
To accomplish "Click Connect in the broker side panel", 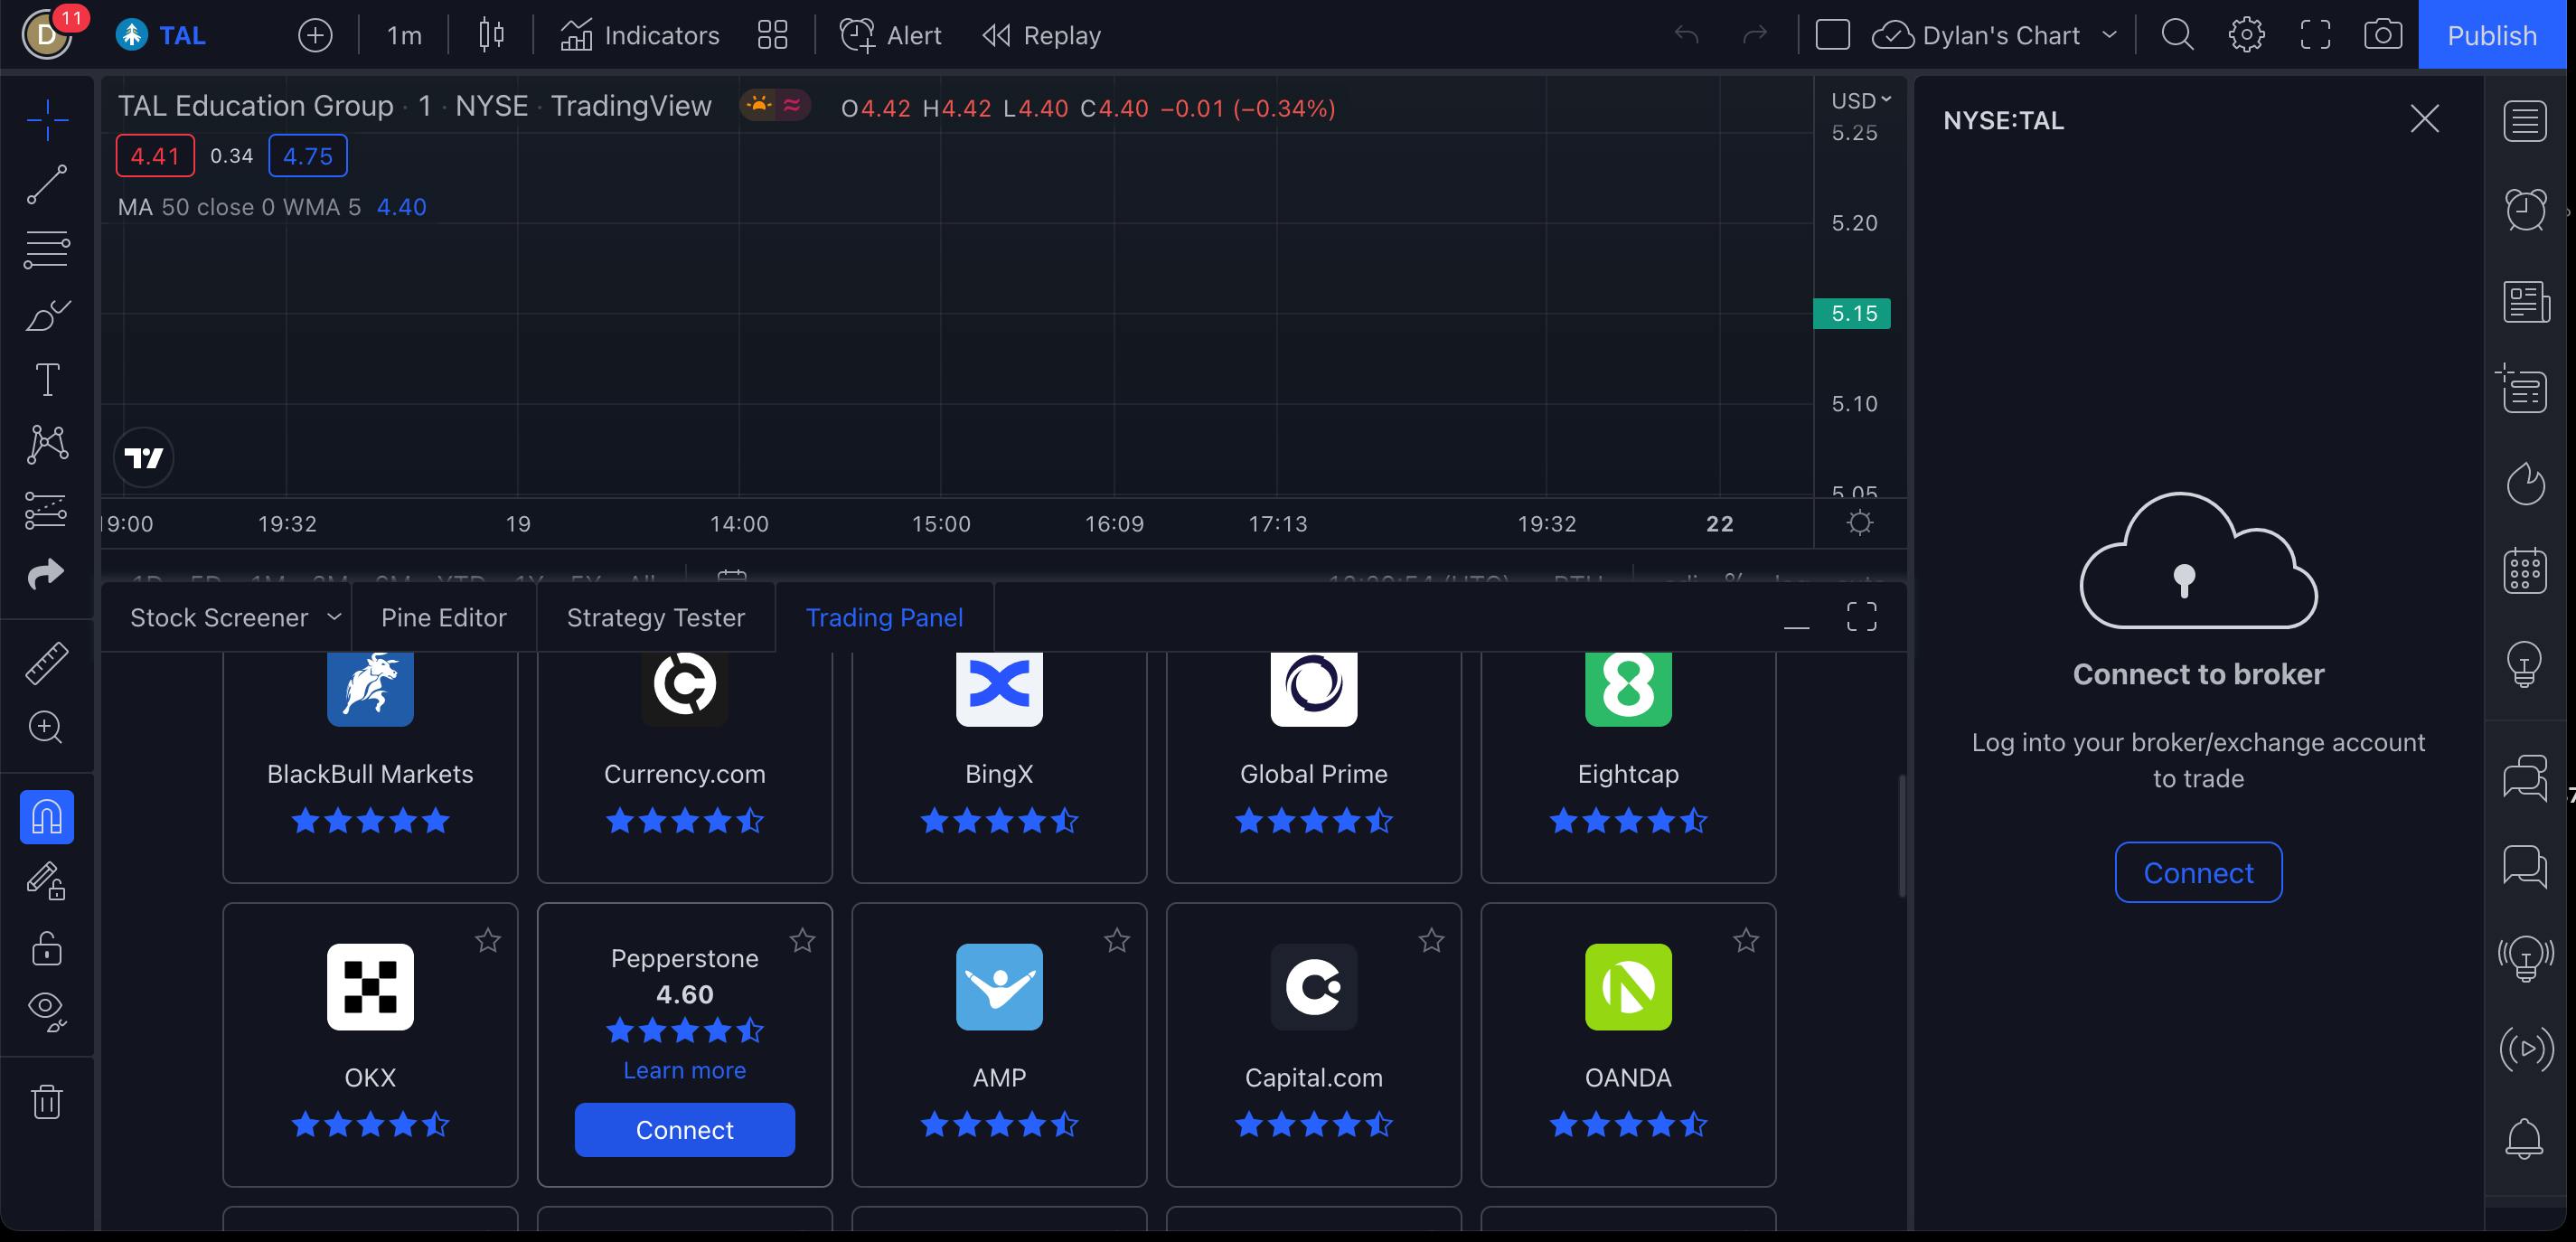I will [2198, 872].
